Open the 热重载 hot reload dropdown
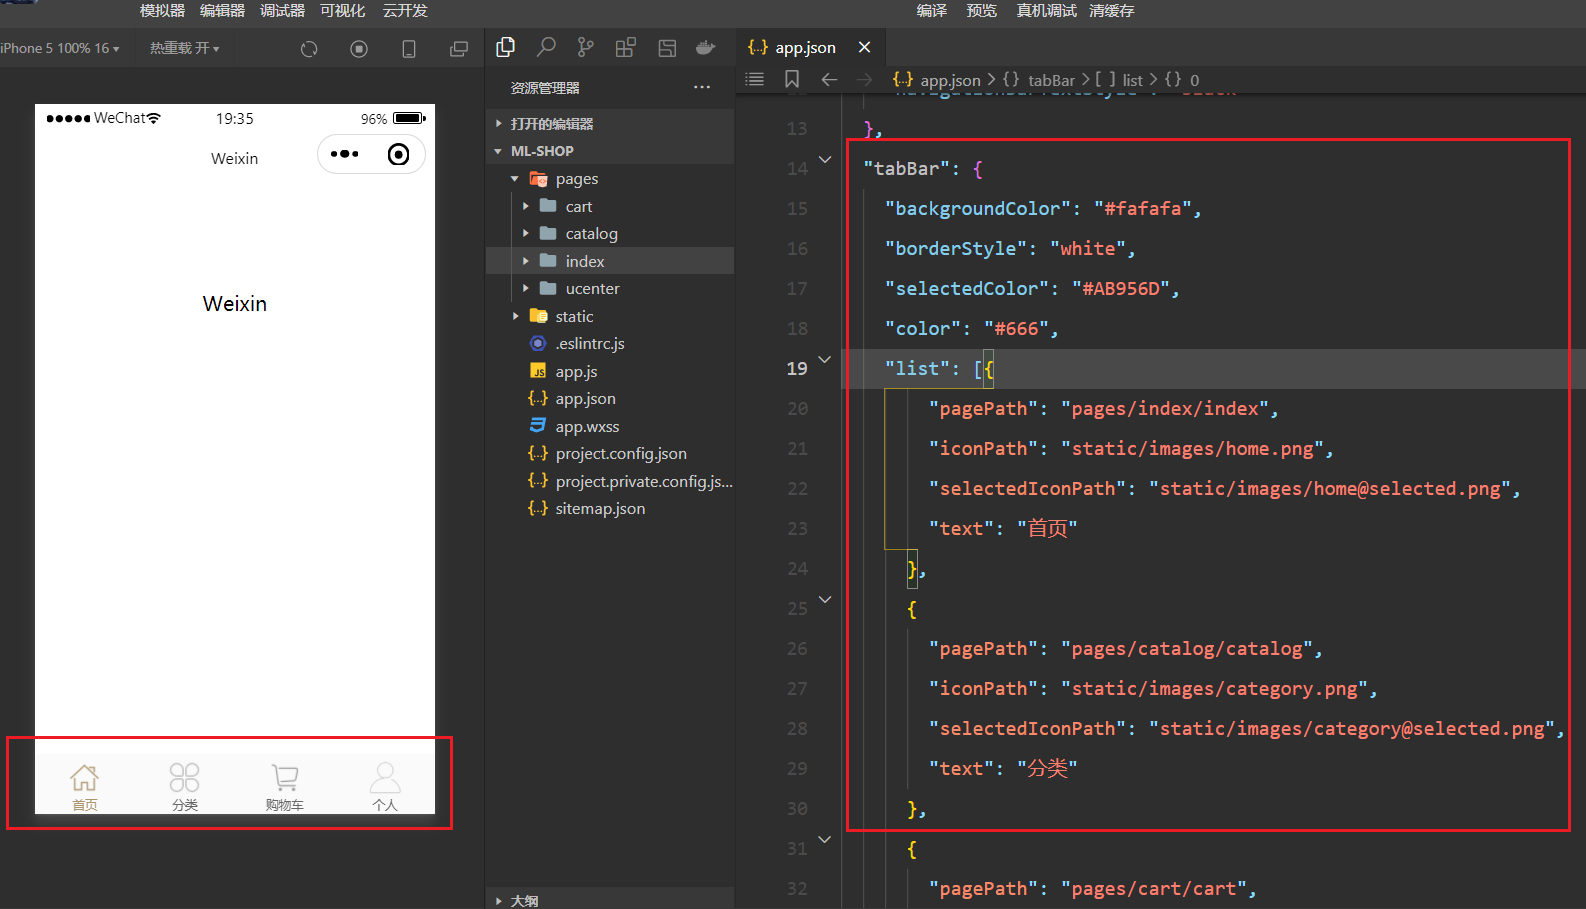Image resolution: width=1586 pixels, height=909 pixels. (x=185, y=48)
